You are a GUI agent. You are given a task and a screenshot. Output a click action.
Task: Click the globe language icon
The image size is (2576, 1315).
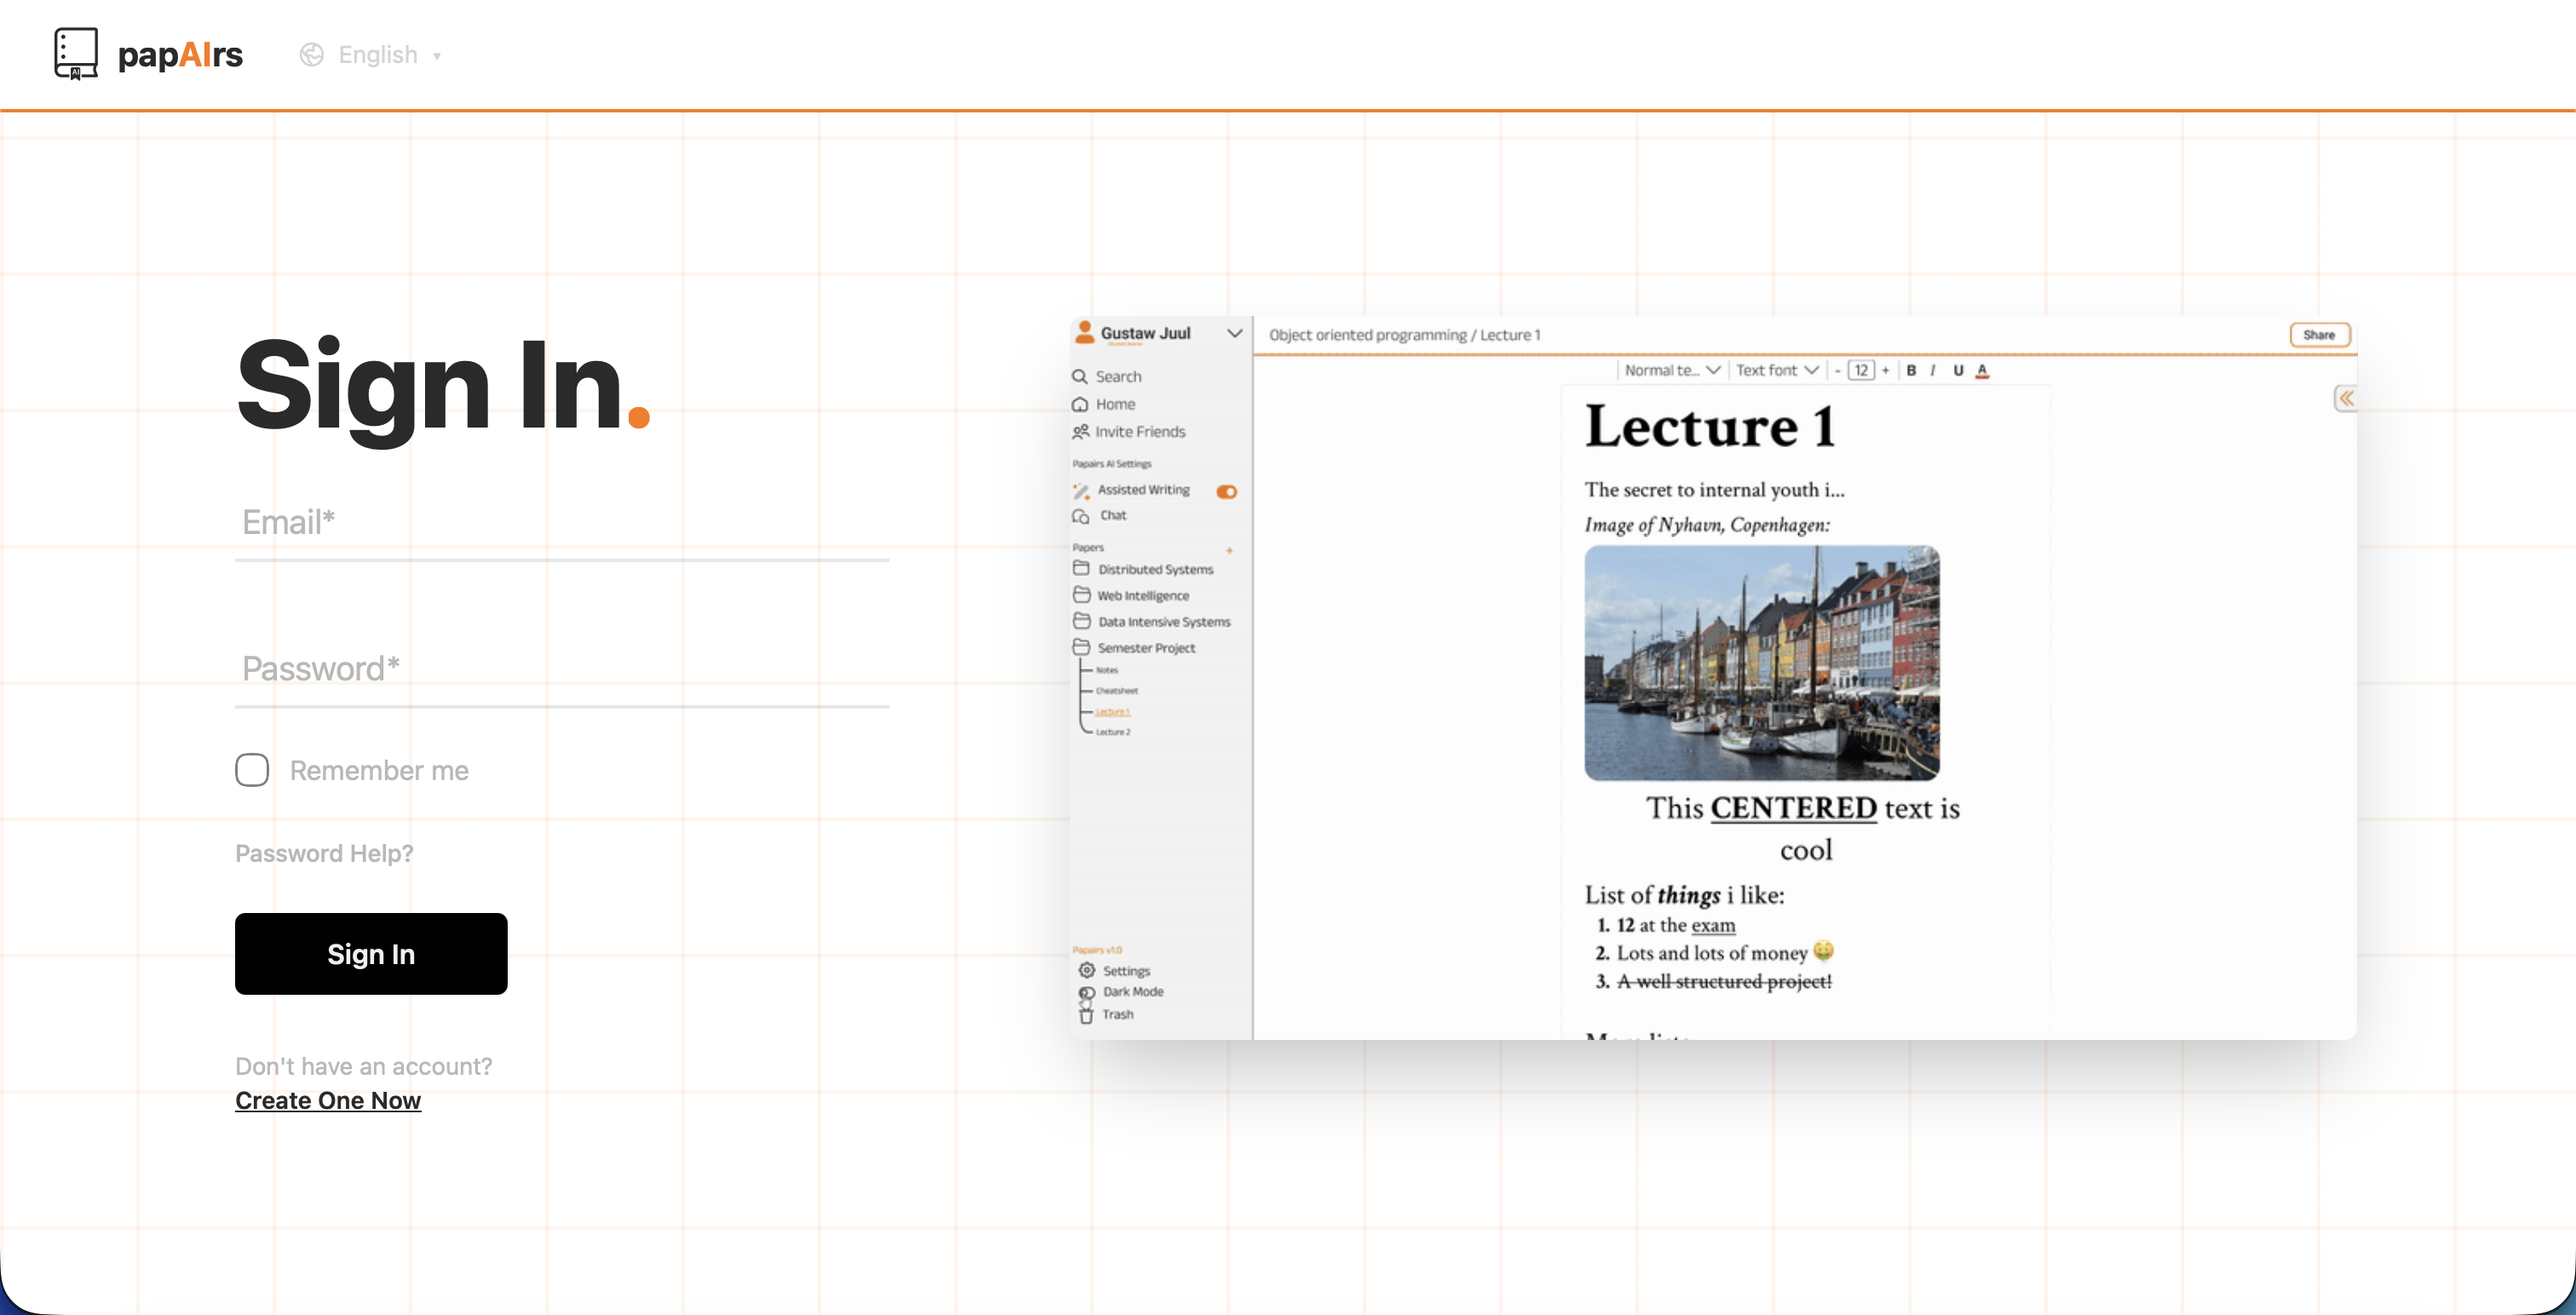coord(311,55)
